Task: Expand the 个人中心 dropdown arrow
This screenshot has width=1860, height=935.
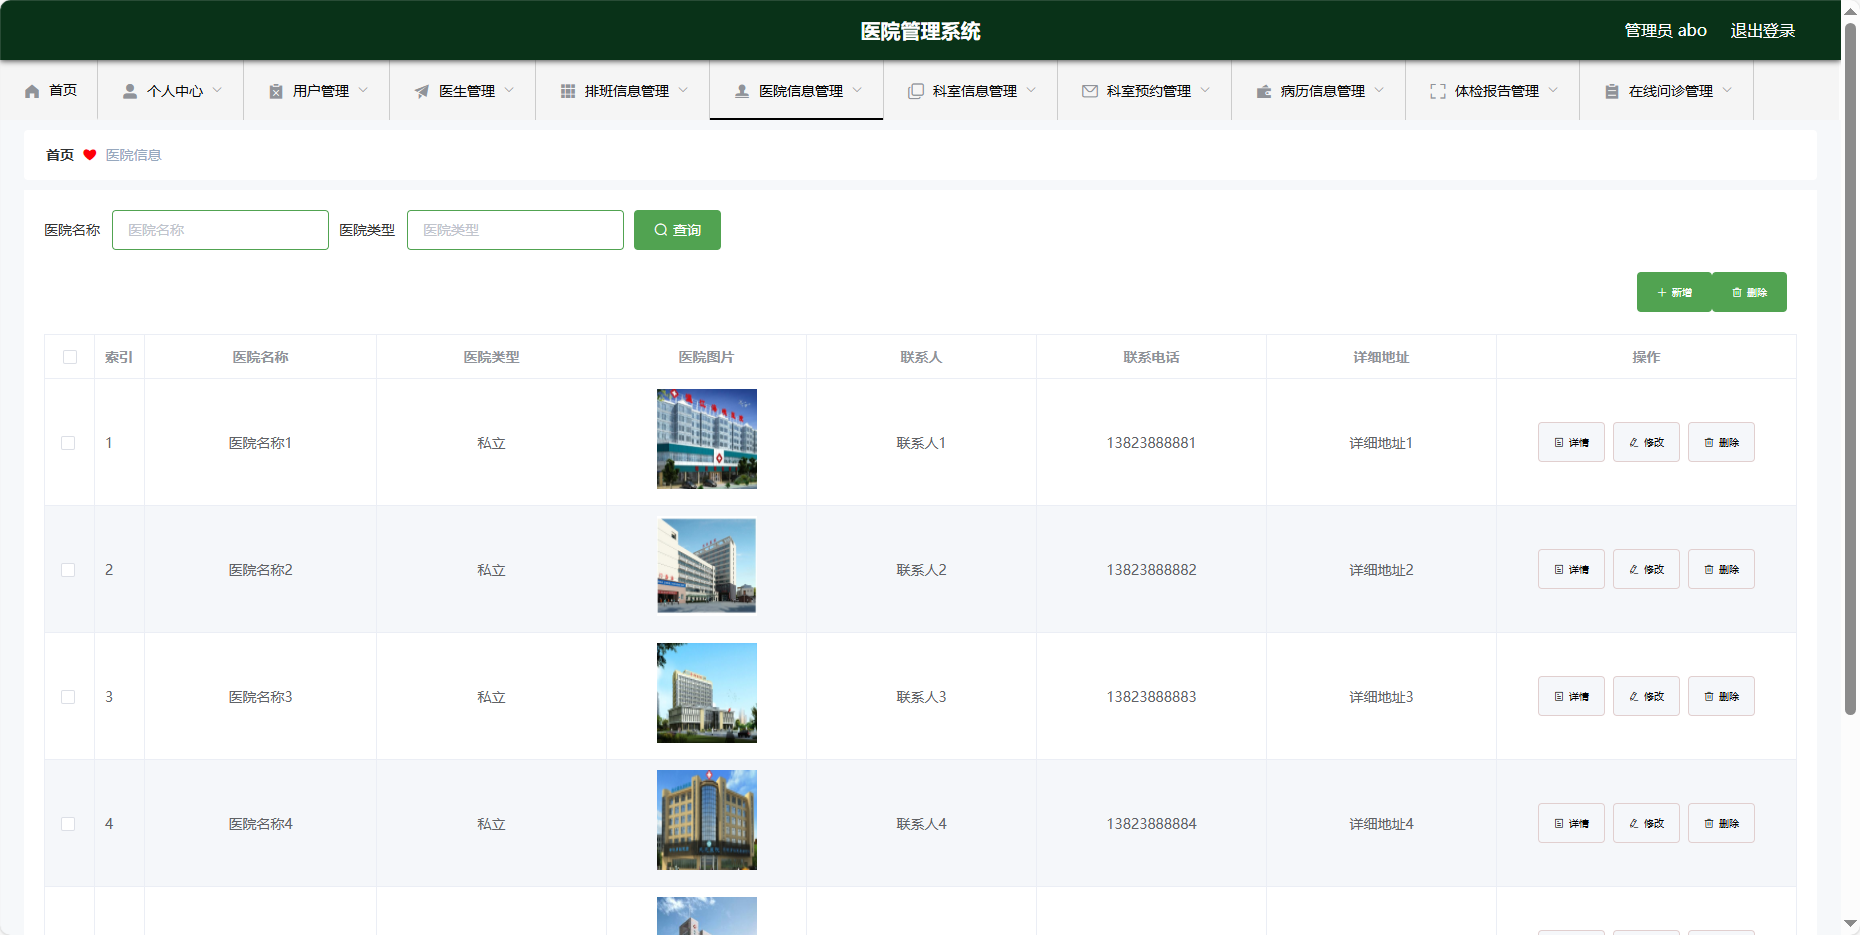Action: click(x=217, y=90)
